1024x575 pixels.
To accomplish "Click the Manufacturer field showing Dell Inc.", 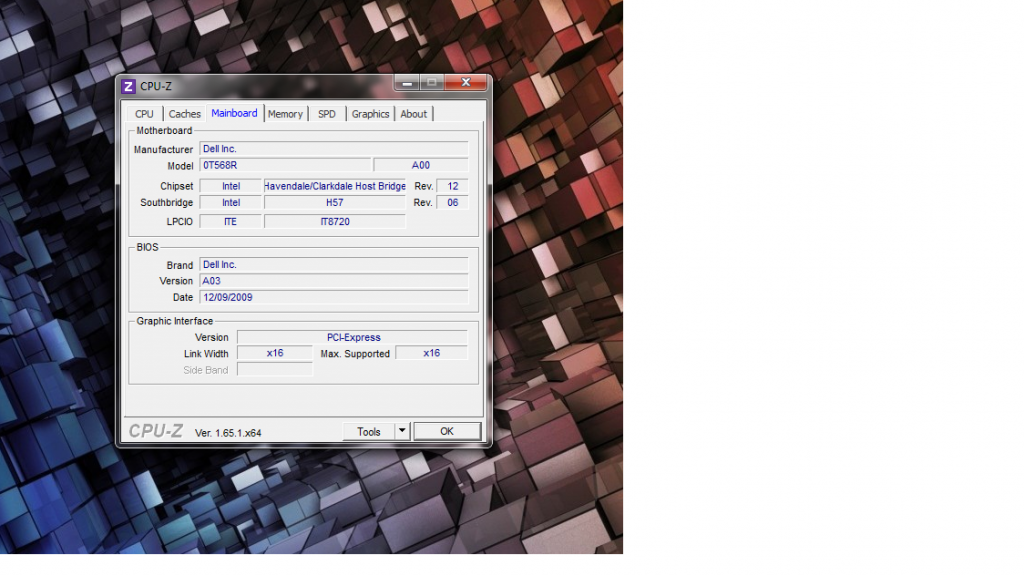I will (334, 149).
